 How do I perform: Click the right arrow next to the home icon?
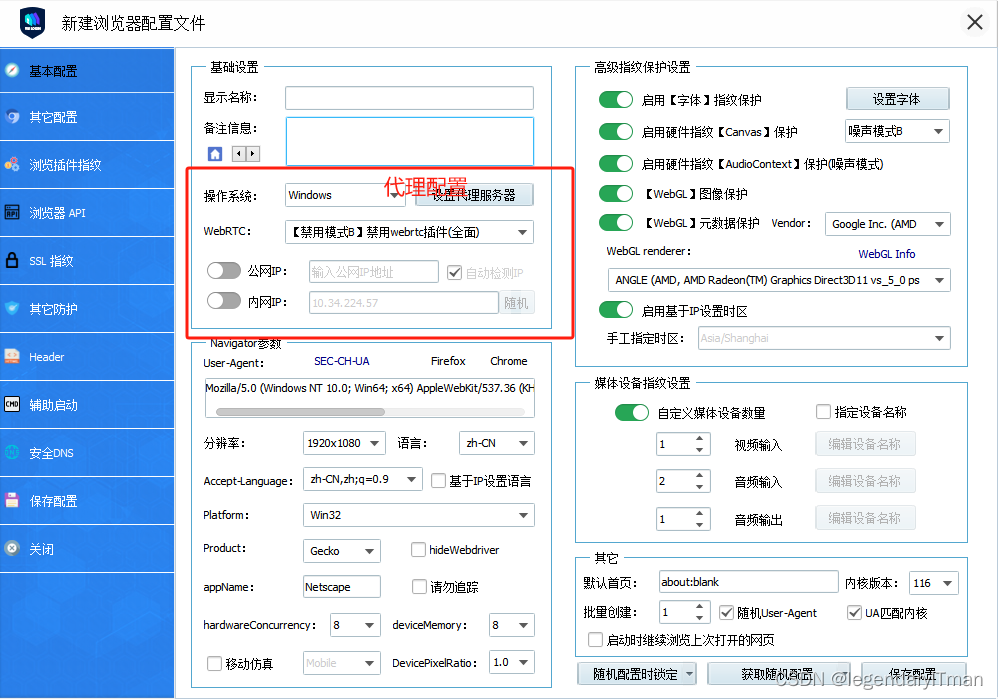pyautogui.click(x=253, y=153)
